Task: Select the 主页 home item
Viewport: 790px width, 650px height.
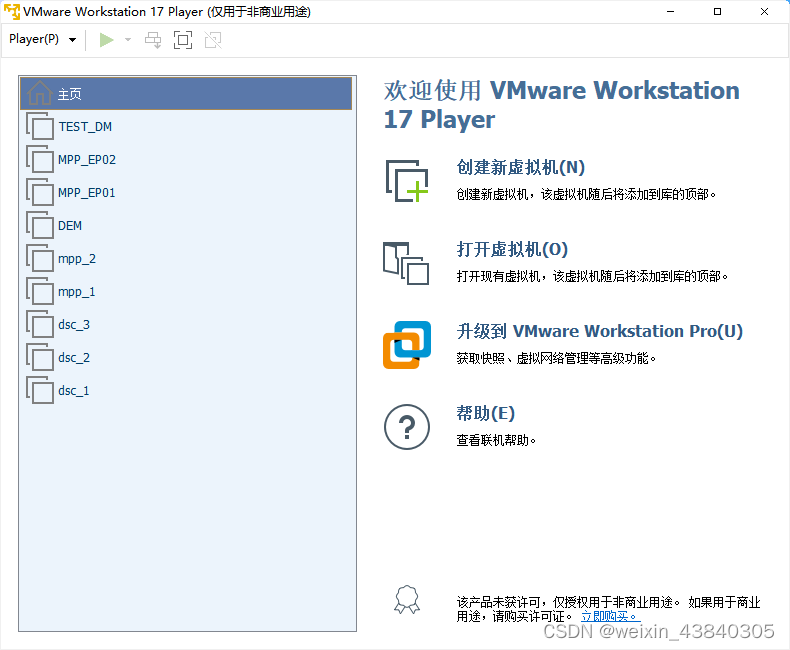Action: 186,94
